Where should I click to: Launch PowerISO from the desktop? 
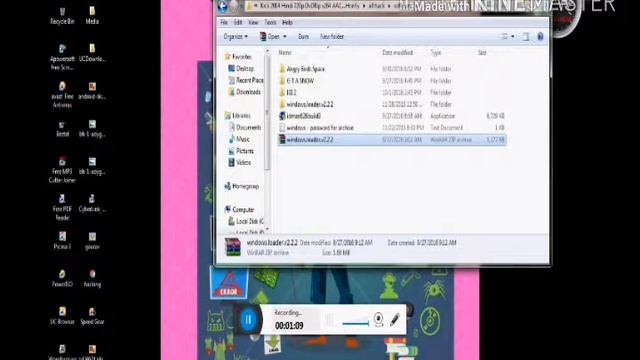(x=62, y=278)
